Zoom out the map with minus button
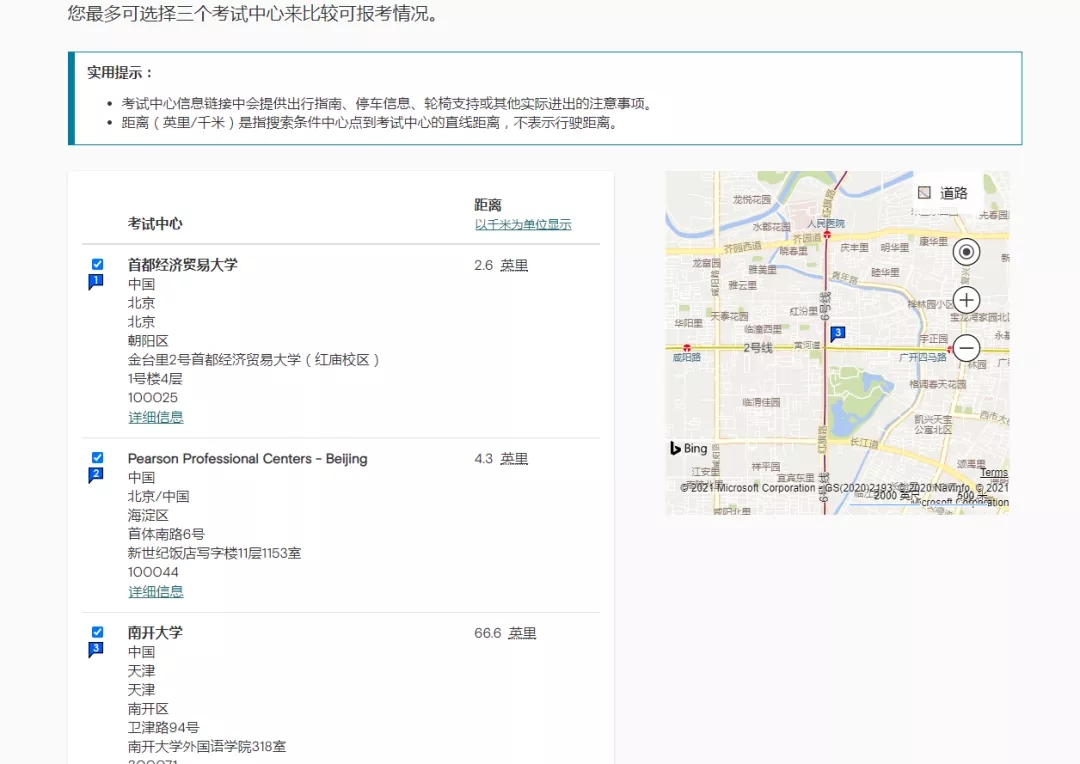The height and width of the screenshot is (764, 1080). tap(966, 348)
